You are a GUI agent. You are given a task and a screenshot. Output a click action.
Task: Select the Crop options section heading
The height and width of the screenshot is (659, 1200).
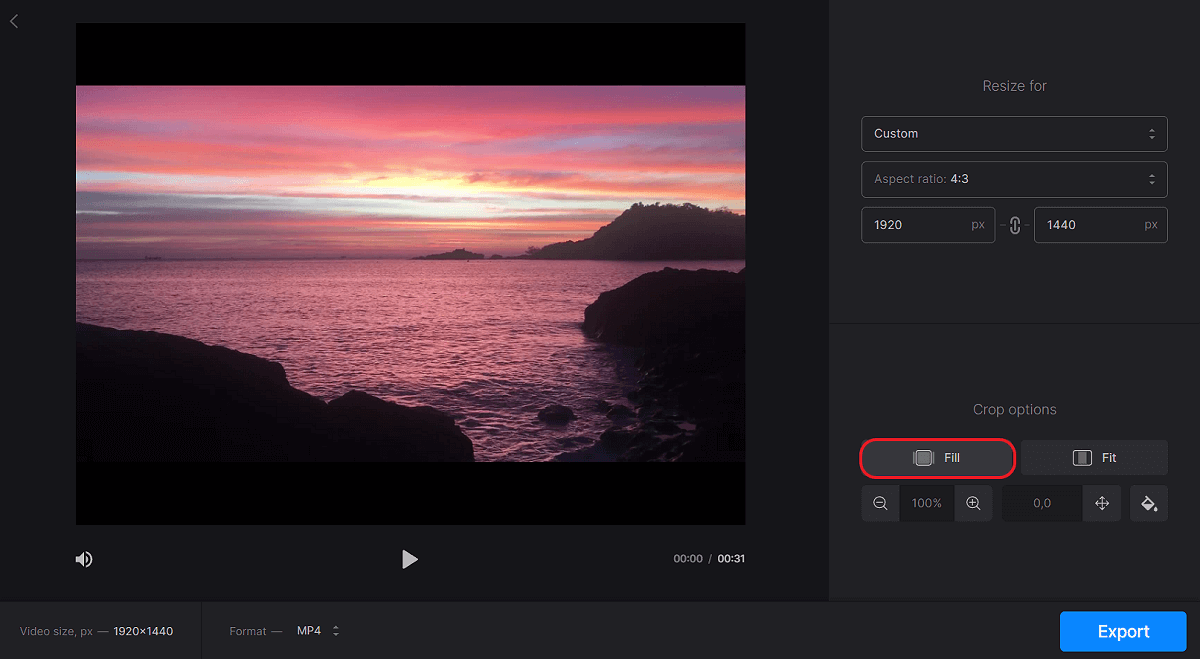pos(1014,409)
